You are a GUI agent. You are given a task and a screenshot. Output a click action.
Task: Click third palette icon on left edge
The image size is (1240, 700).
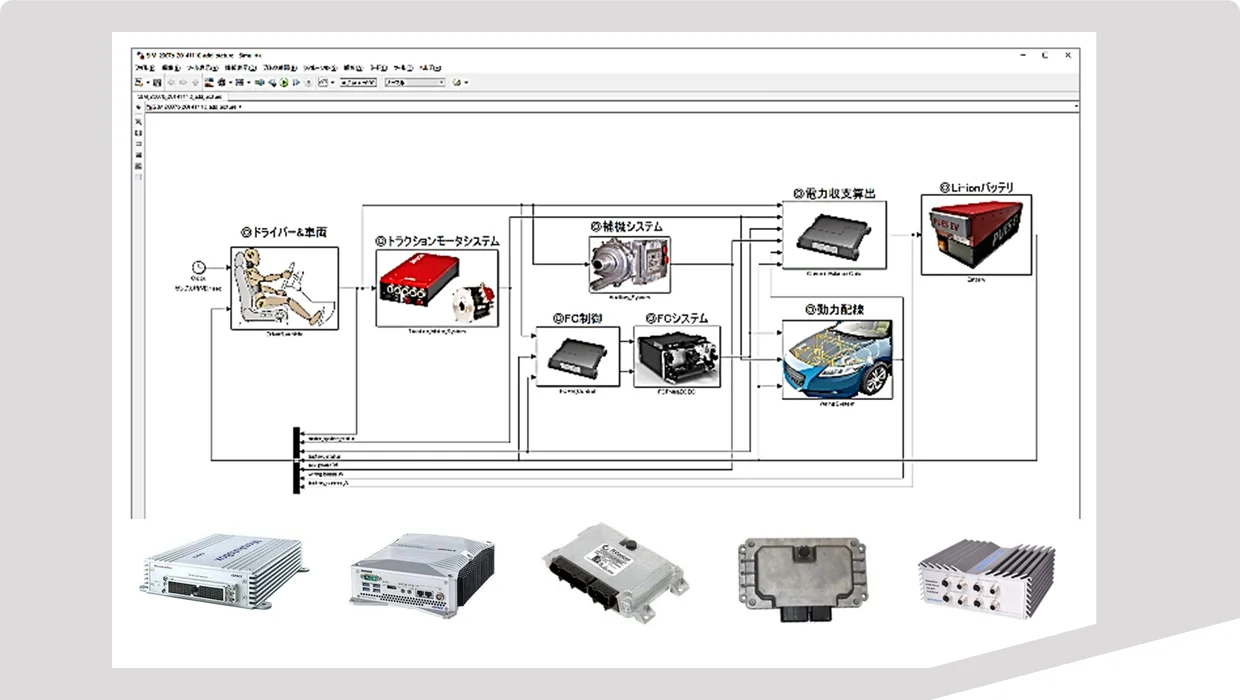click(139, 143)
